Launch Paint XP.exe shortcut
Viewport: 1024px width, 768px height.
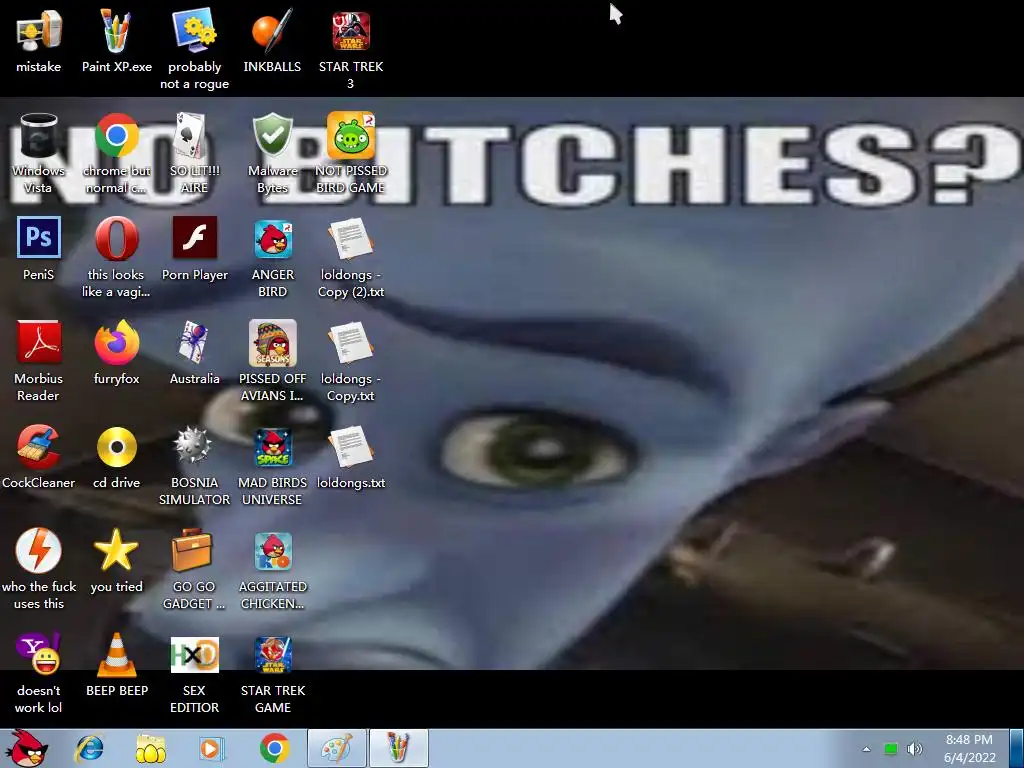coord(116,31)
